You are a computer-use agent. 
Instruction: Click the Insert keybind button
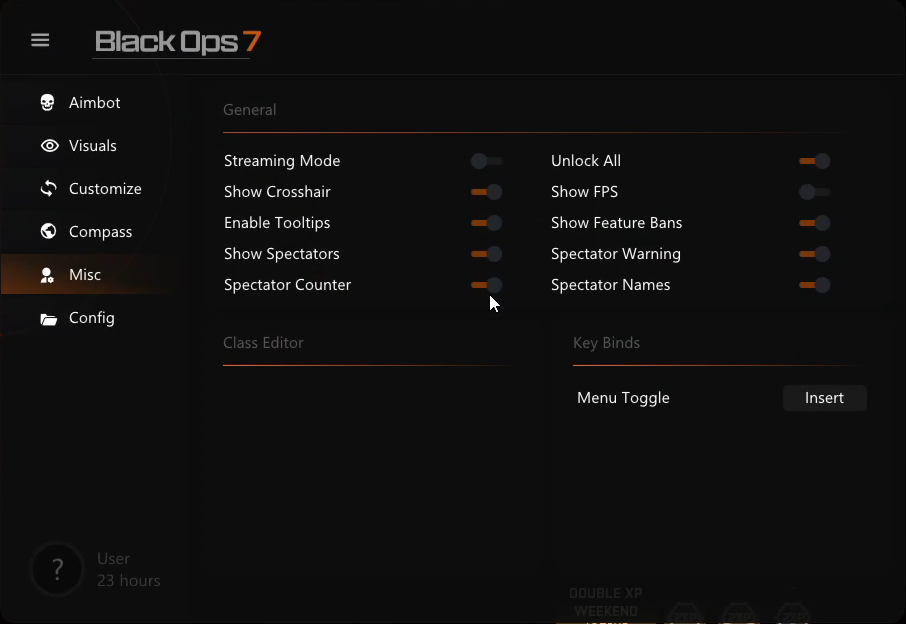tap(824, 397)
